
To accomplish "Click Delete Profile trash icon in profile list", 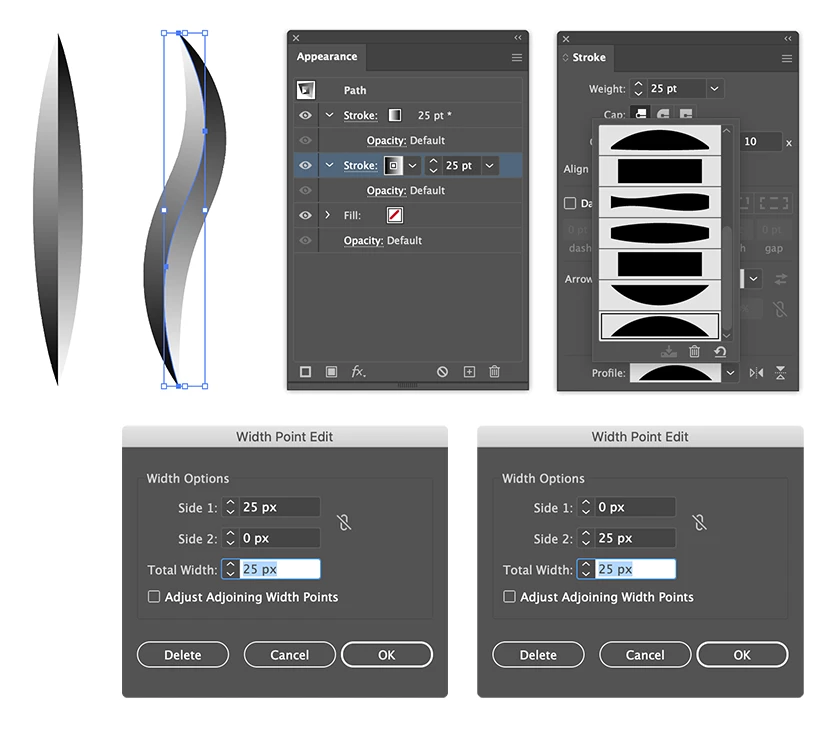I will [x=695, y=351].
